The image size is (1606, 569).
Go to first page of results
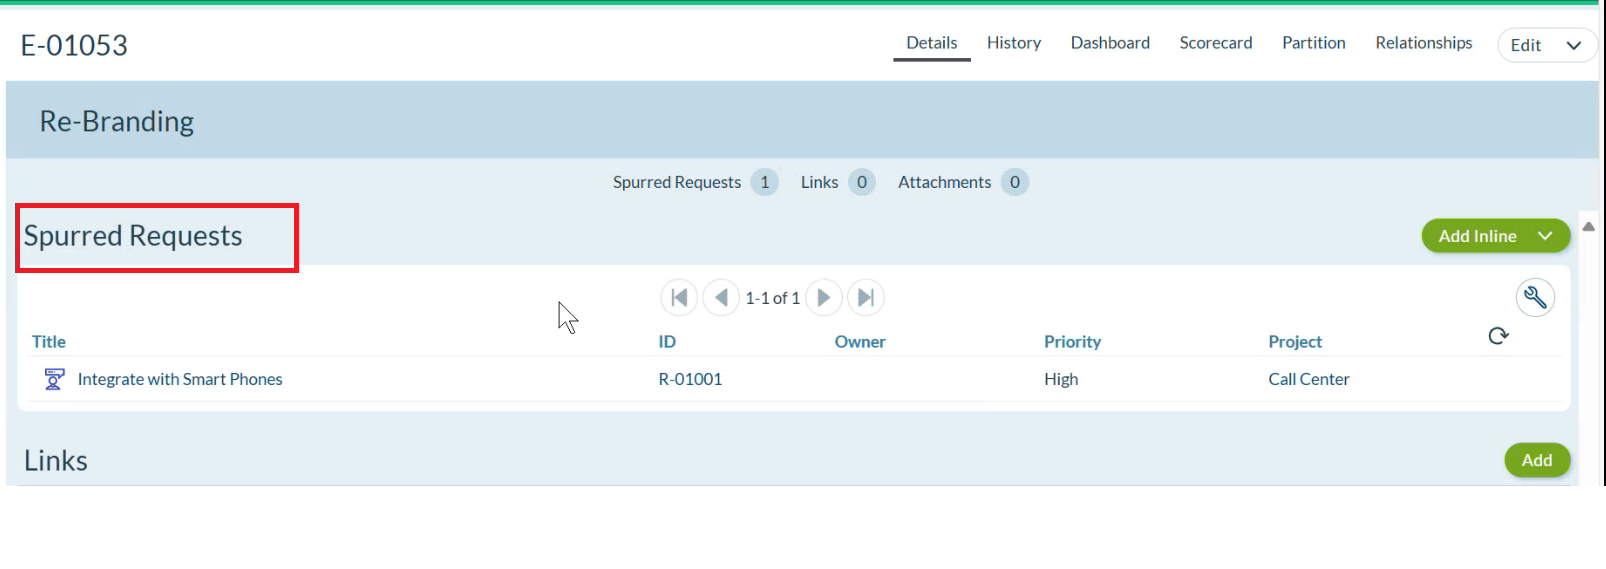(679, 298)
